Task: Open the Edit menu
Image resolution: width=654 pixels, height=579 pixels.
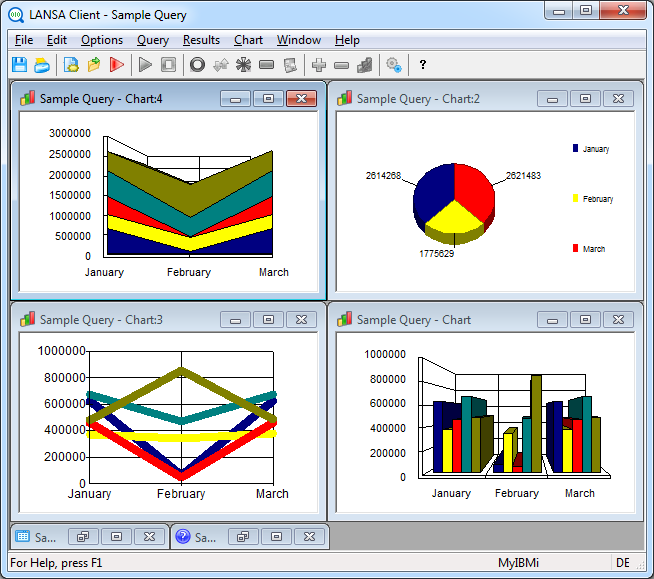Action: [x=57, y=40]
